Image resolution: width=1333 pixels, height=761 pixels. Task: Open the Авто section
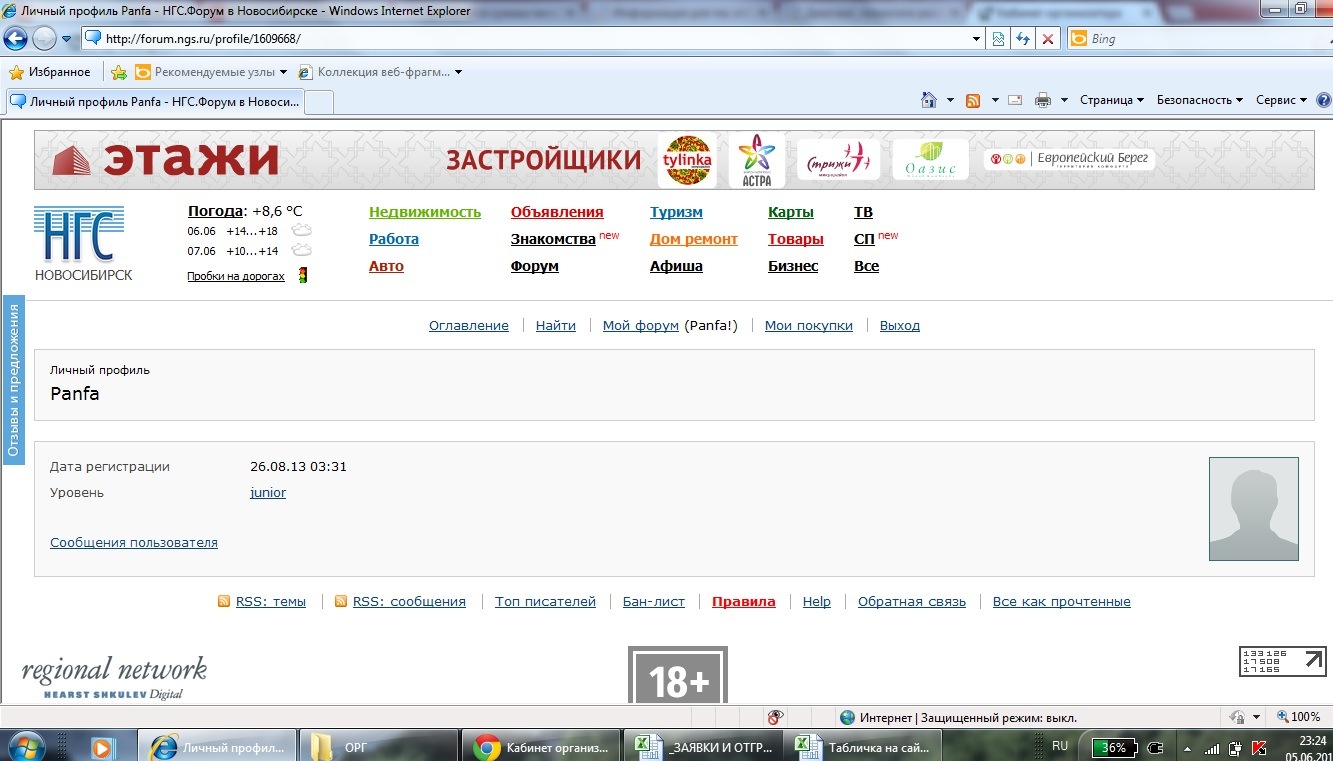click(386, 266)
